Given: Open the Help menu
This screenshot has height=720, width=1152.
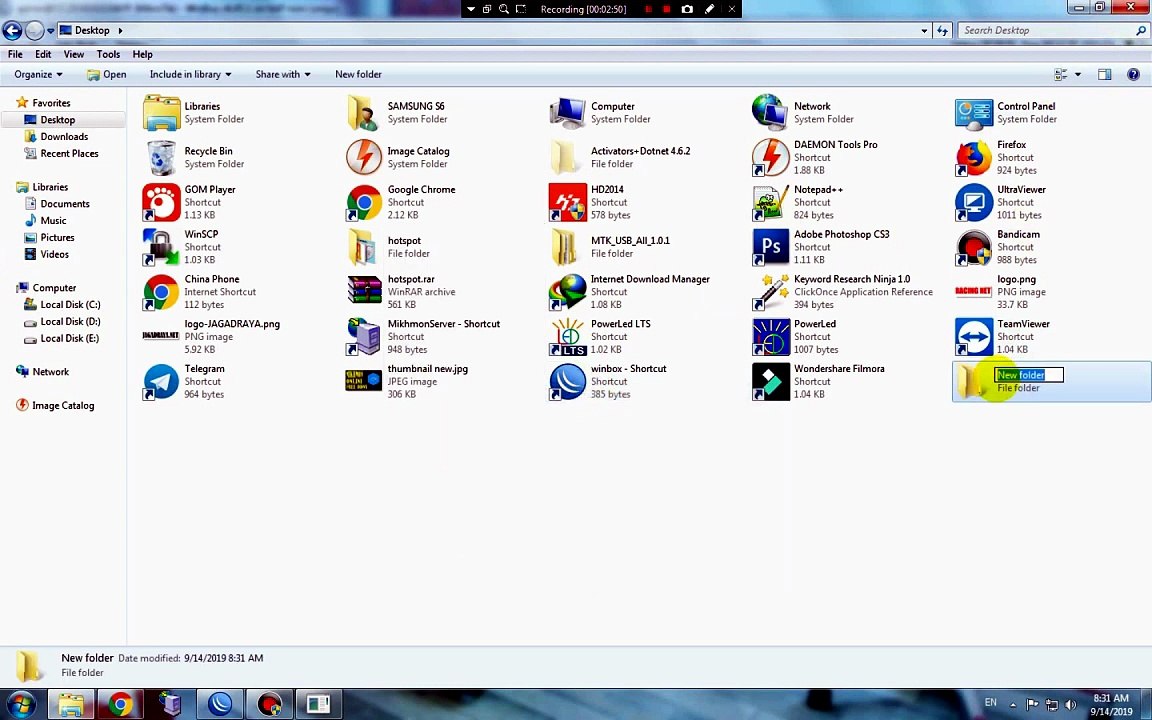Looking at the screenshot, I should 143,54.
